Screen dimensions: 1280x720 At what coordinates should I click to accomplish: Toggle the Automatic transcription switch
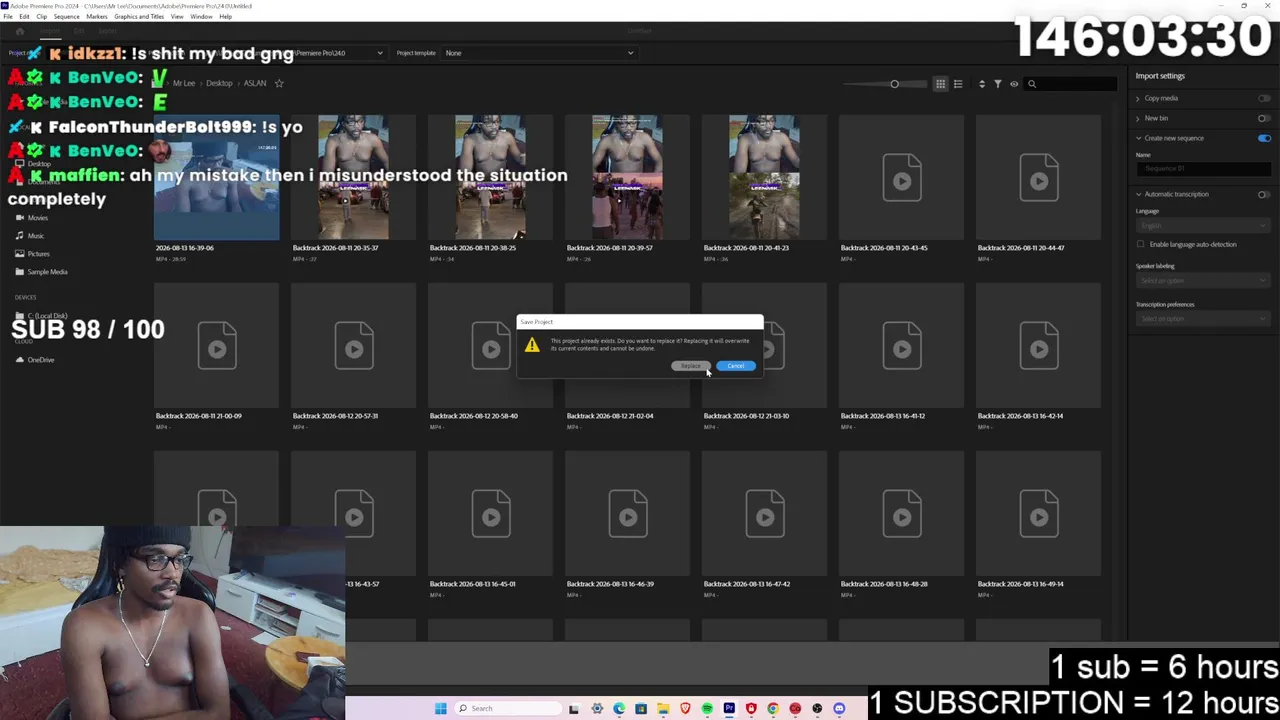[1264, 194]
